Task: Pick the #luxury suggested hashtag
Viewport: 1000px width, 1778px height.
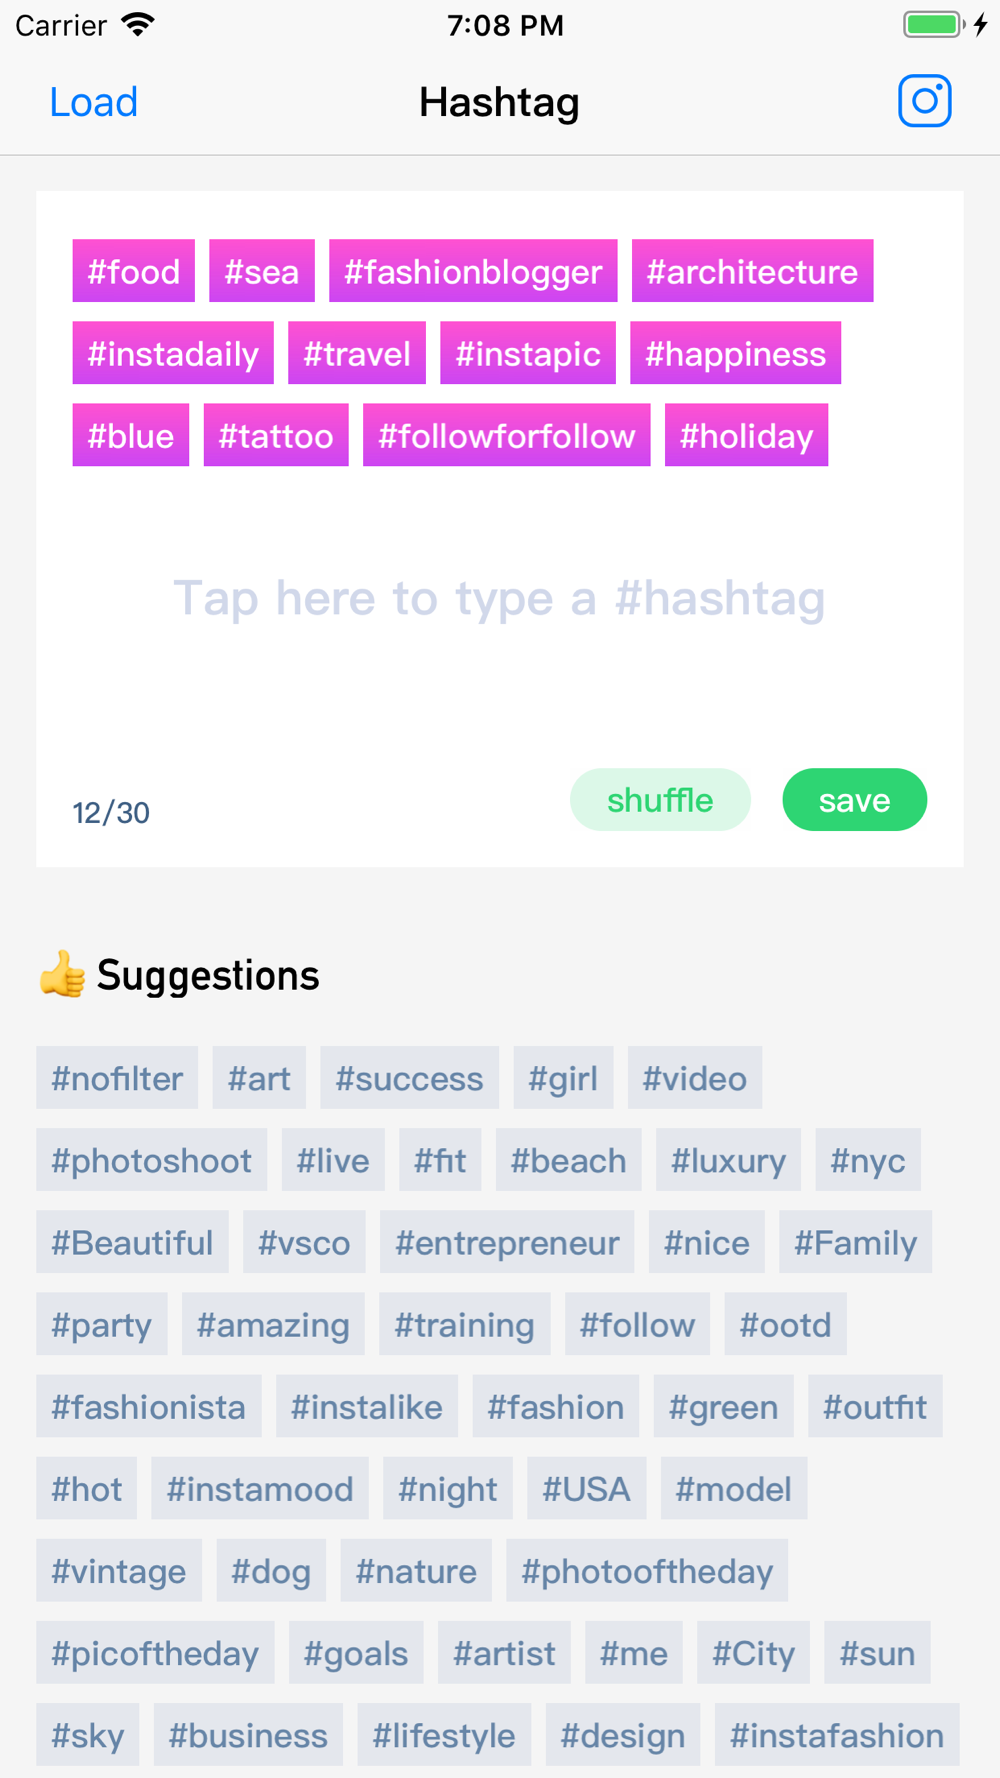Action: (728, 1160)
